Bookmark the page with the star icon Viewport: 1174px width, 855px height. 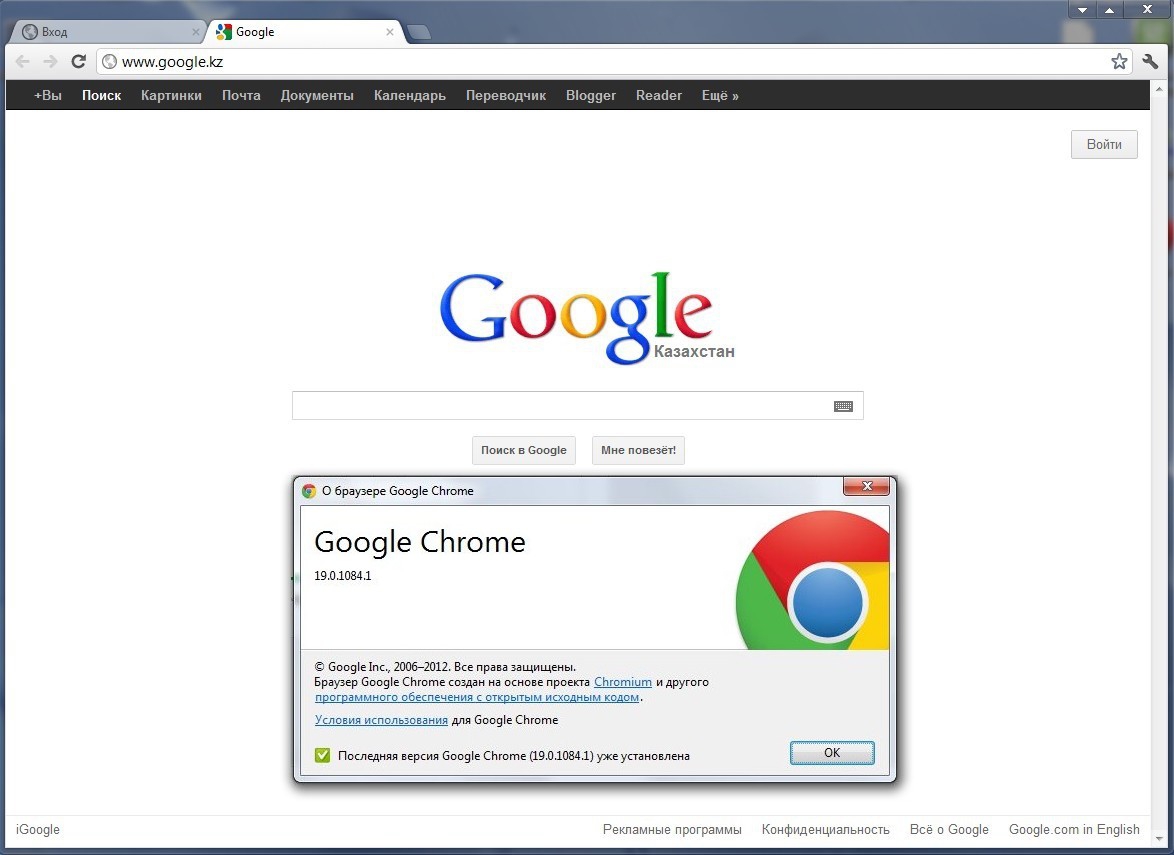(1119, 62)
